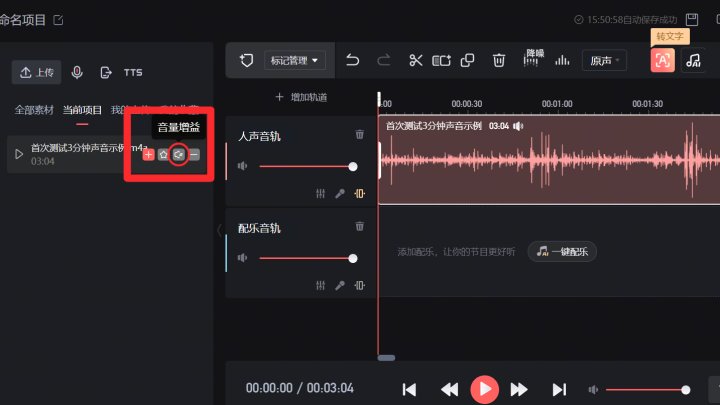
Task: Click the 降噪 noise reduction icon
Action: point(534,59)
